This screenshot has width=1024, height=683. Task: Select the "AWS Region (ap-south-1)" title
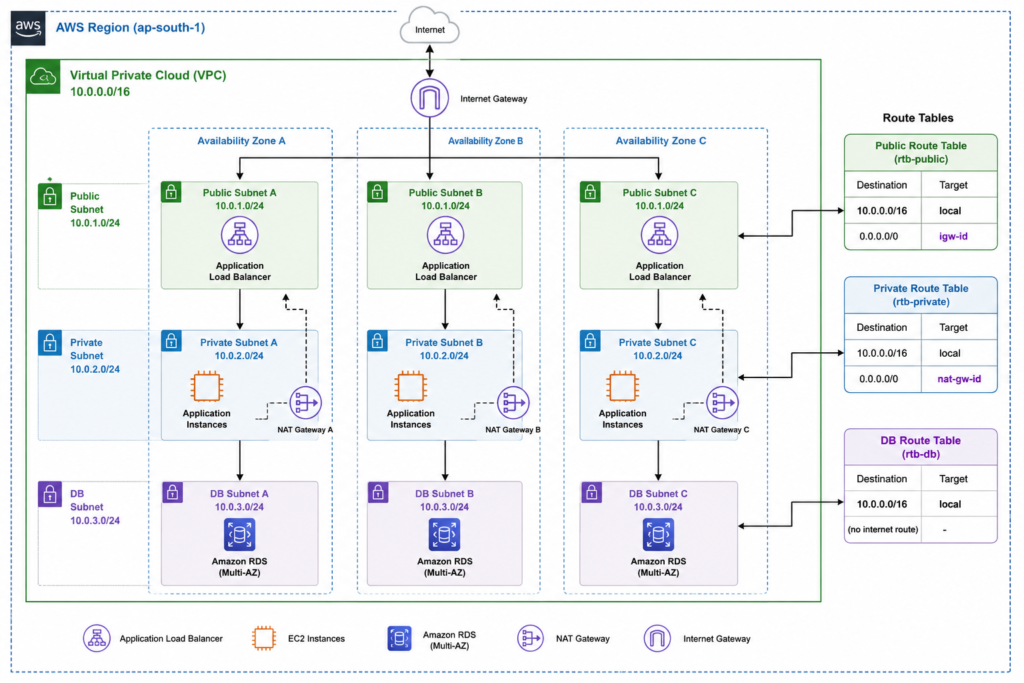click(131, 27)
